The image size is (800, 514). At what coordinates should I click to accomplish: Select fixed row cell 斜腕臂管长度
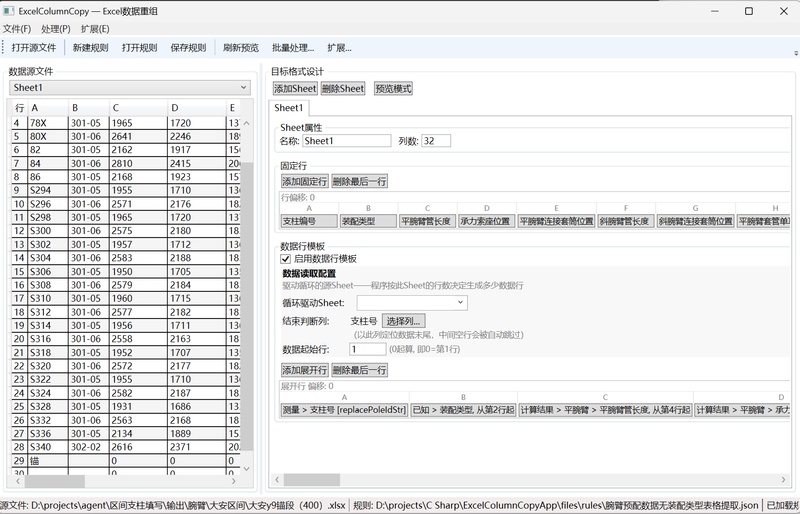coord(626,221)
